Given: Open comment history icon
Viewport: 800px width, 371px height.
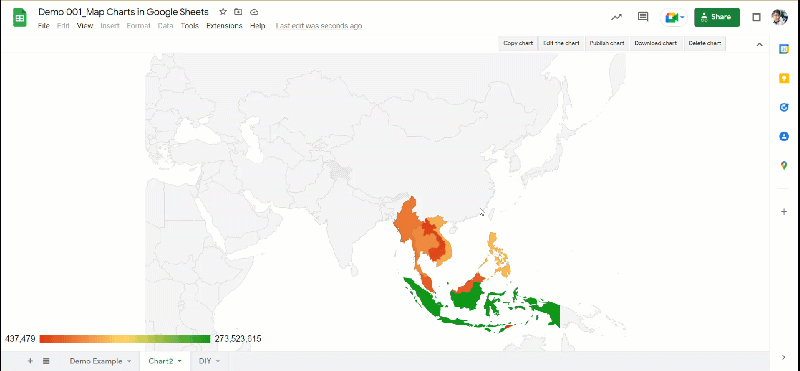Looking at the screenshot, I should (643, 17).
